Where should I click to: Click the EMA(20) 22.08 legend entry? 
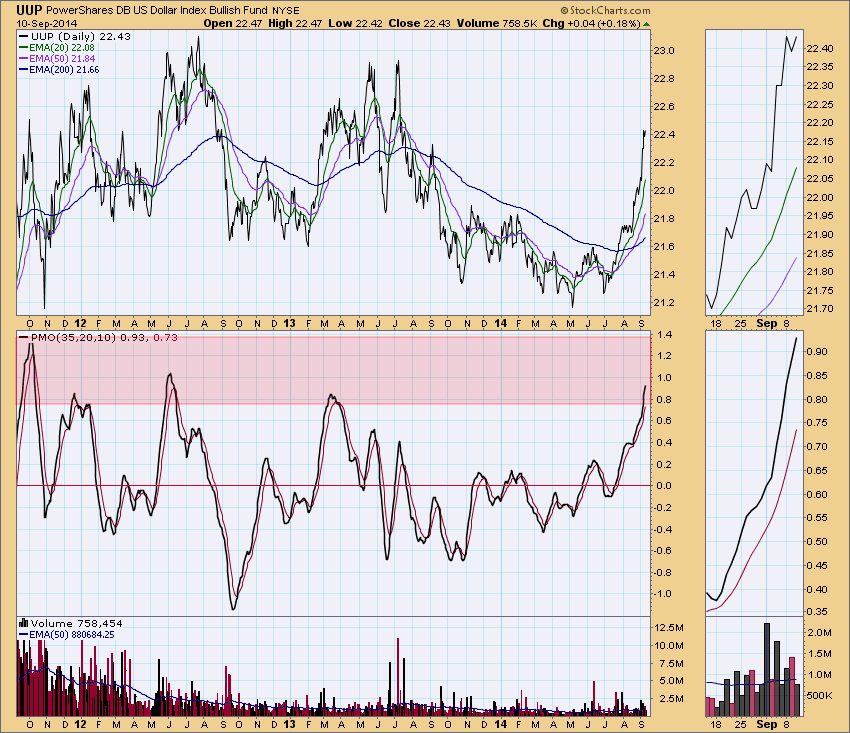(57, 48)
